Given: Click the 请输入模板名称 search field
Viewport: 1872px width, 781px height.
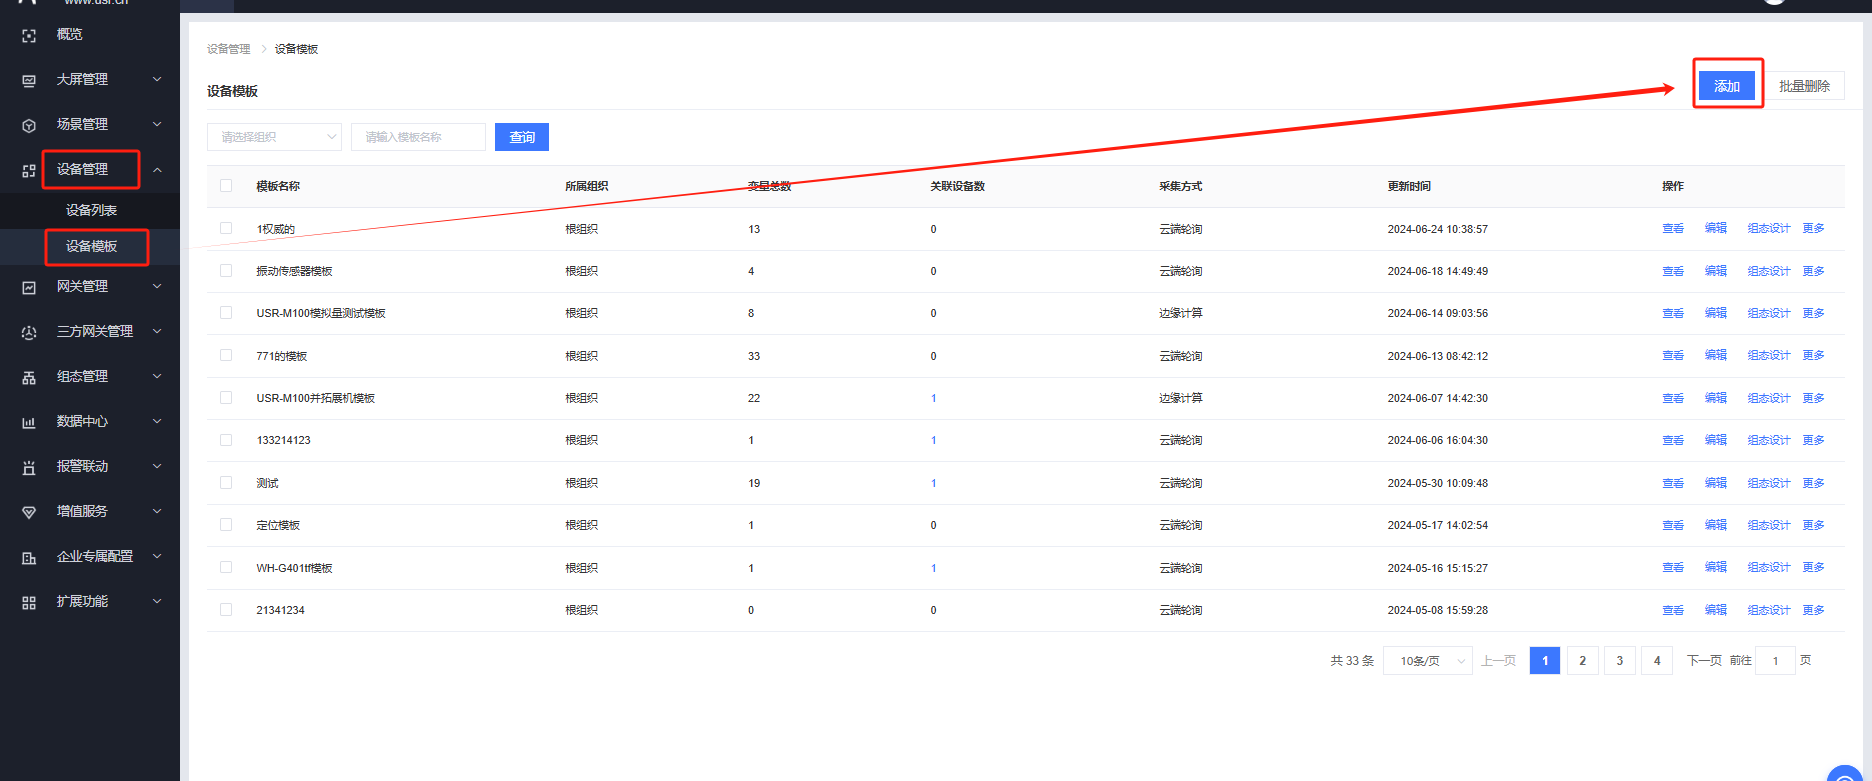Looking at the screenshot, I should coord(418,137).
